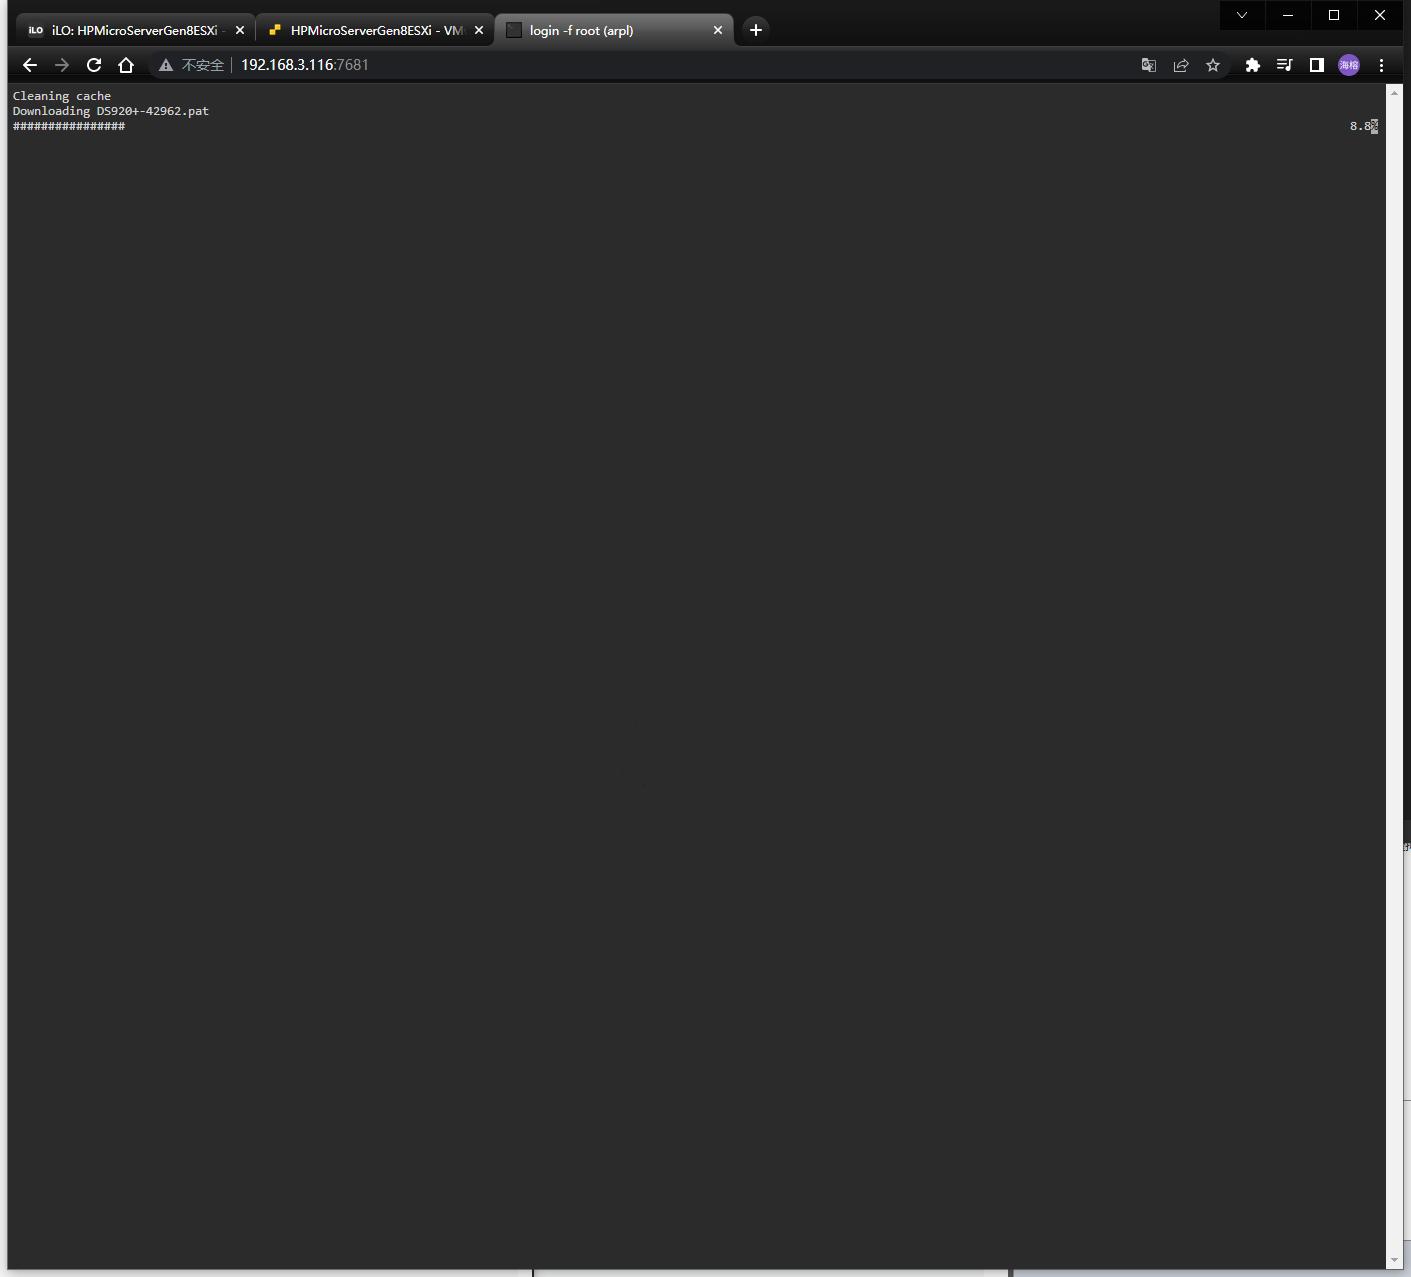Open the tab search dropdown chevron
Image resolution: width=1411 pixels, height=1277 pixels.
point(1242,15)
